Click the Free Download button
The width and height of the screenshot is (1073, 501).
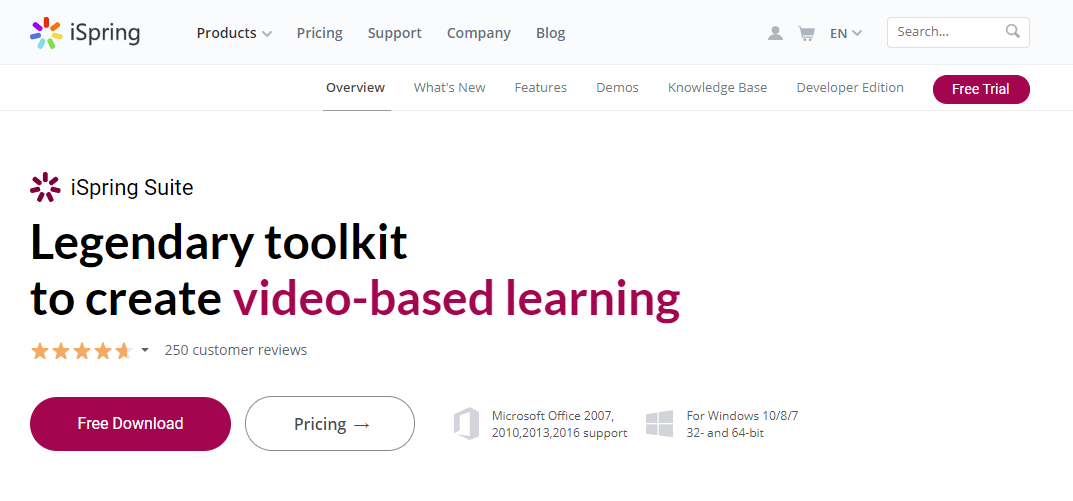(x=130, y=424)
